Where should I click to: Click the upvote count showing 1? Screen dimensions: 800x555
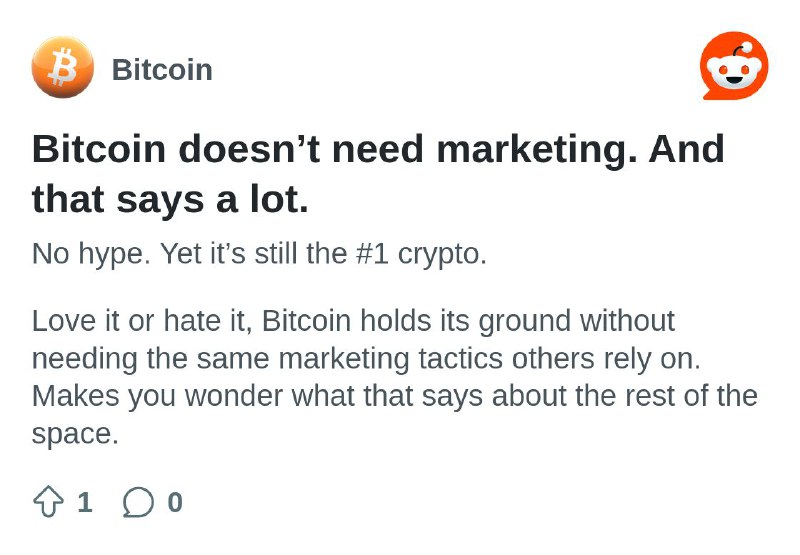[85, 502]
